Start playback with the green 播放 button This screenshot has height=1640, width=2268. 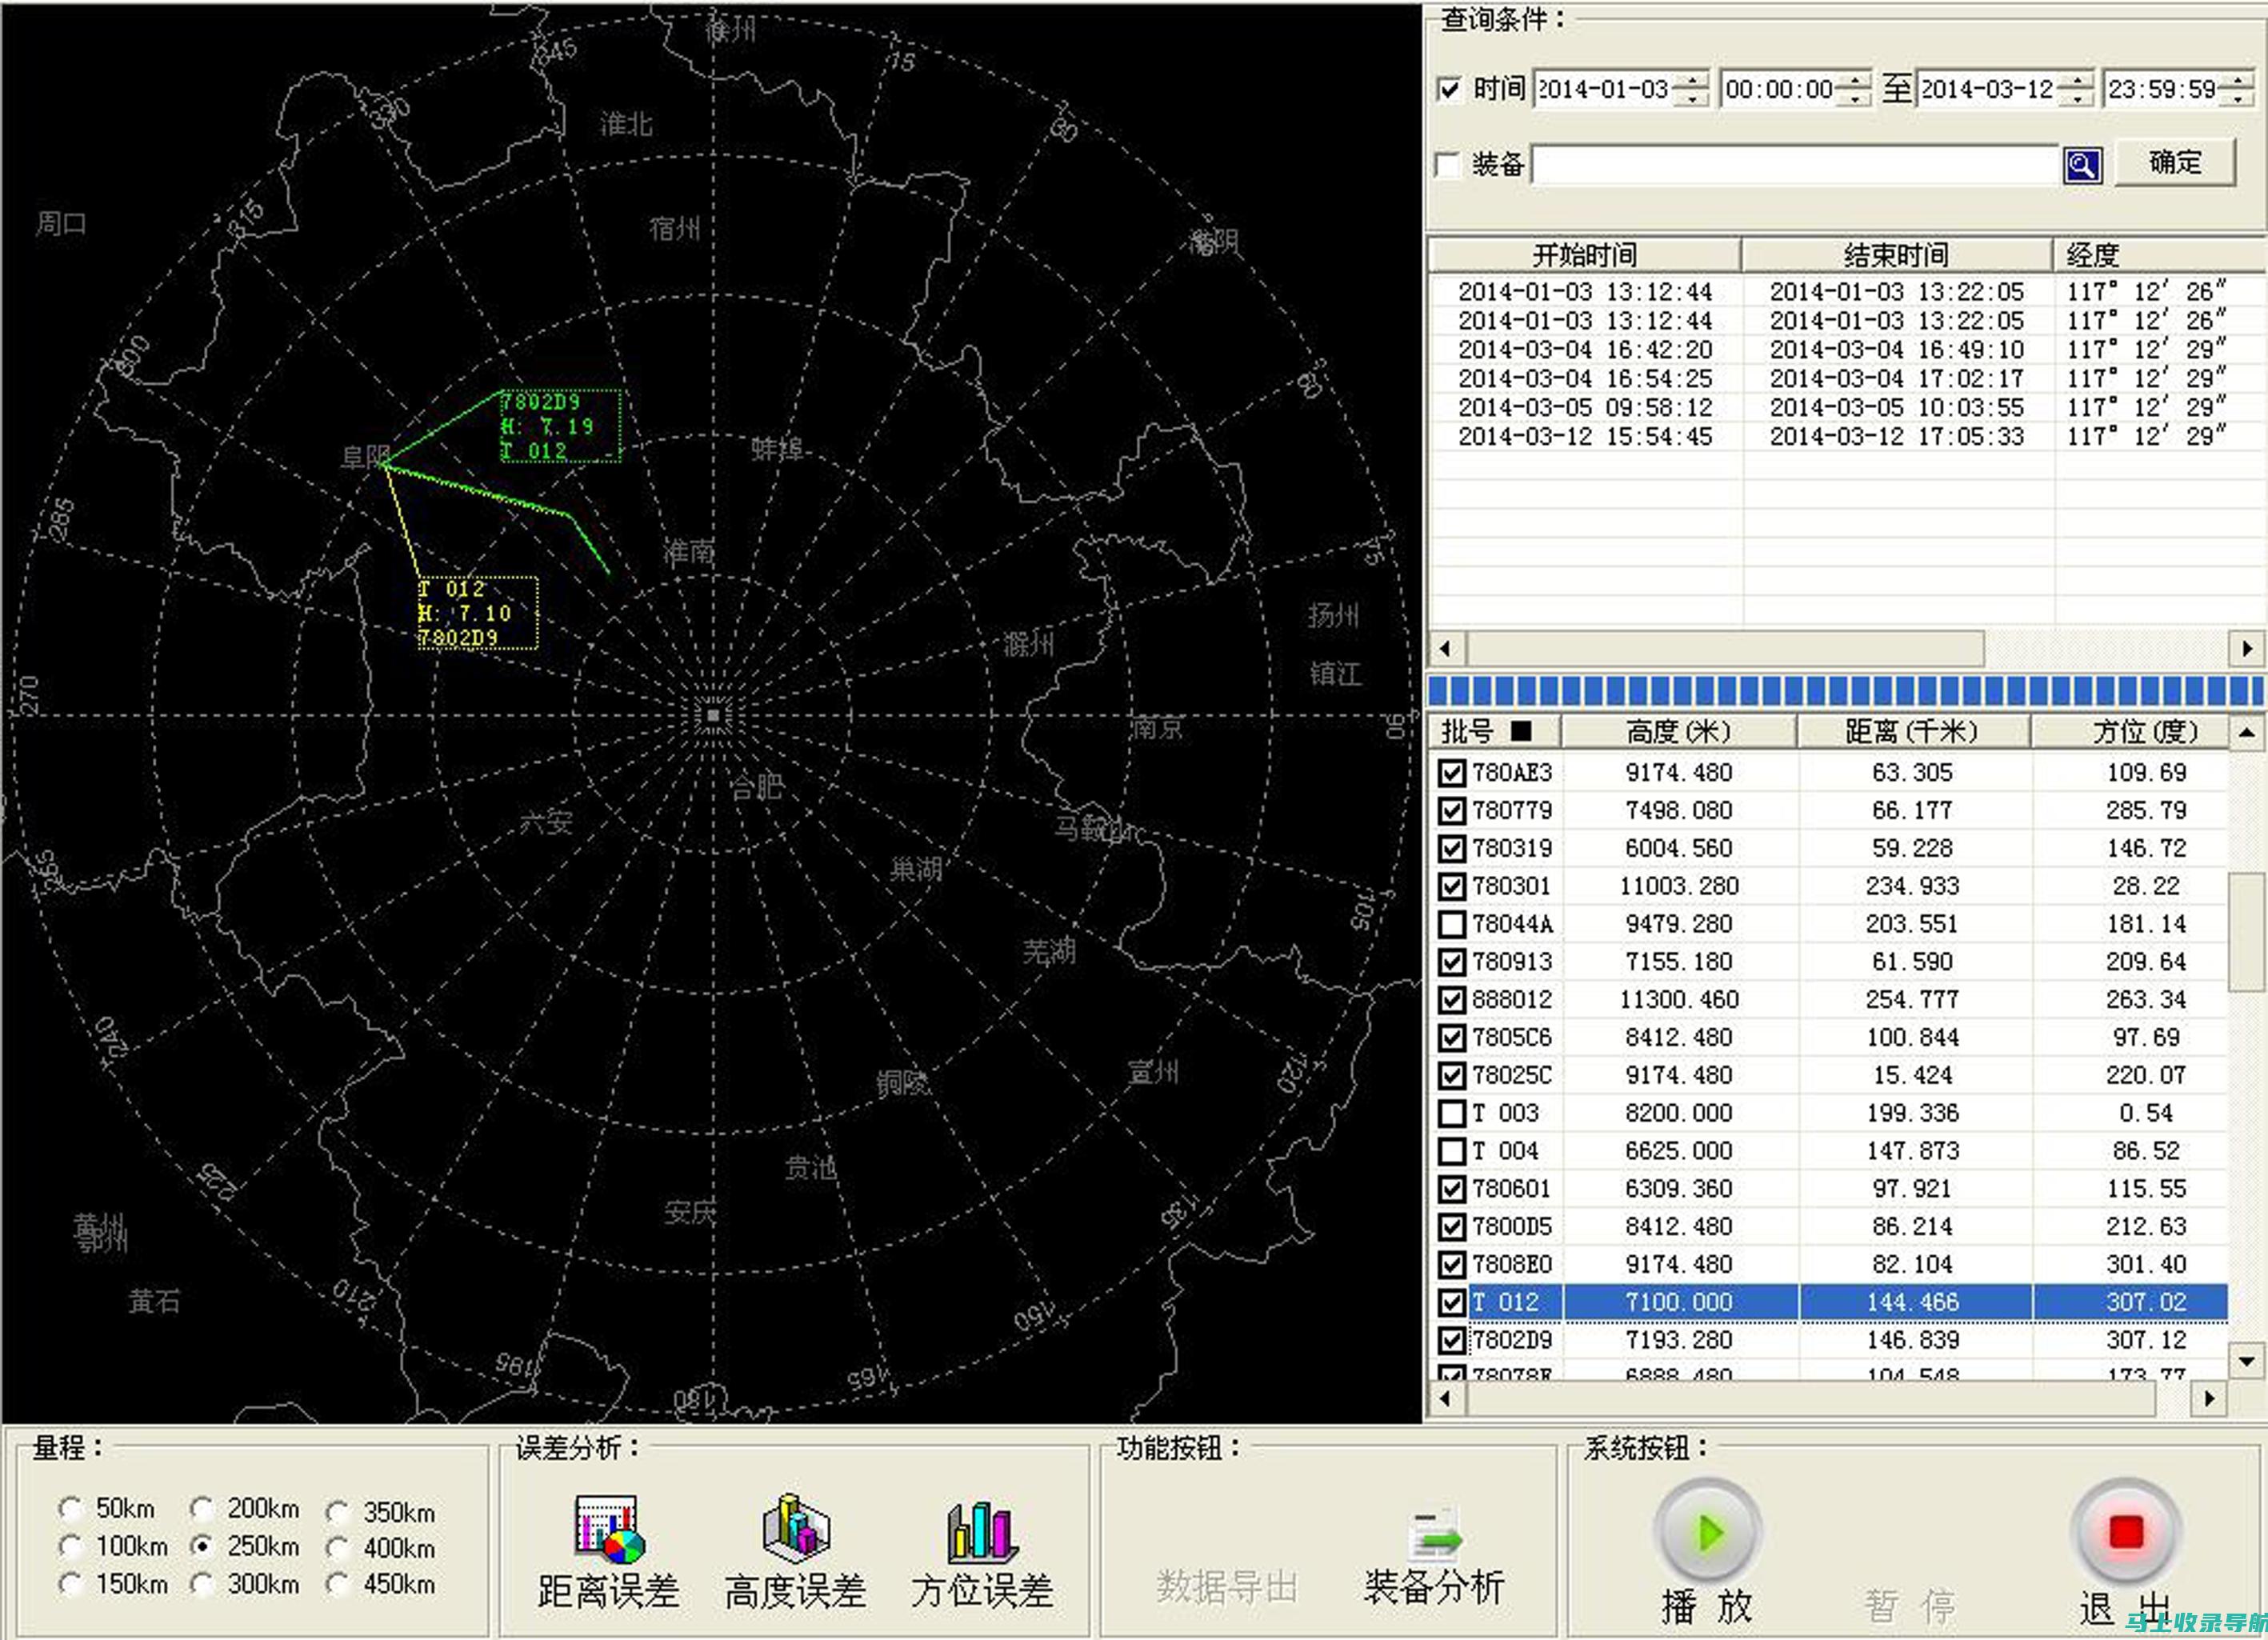pos(1708,1532)
